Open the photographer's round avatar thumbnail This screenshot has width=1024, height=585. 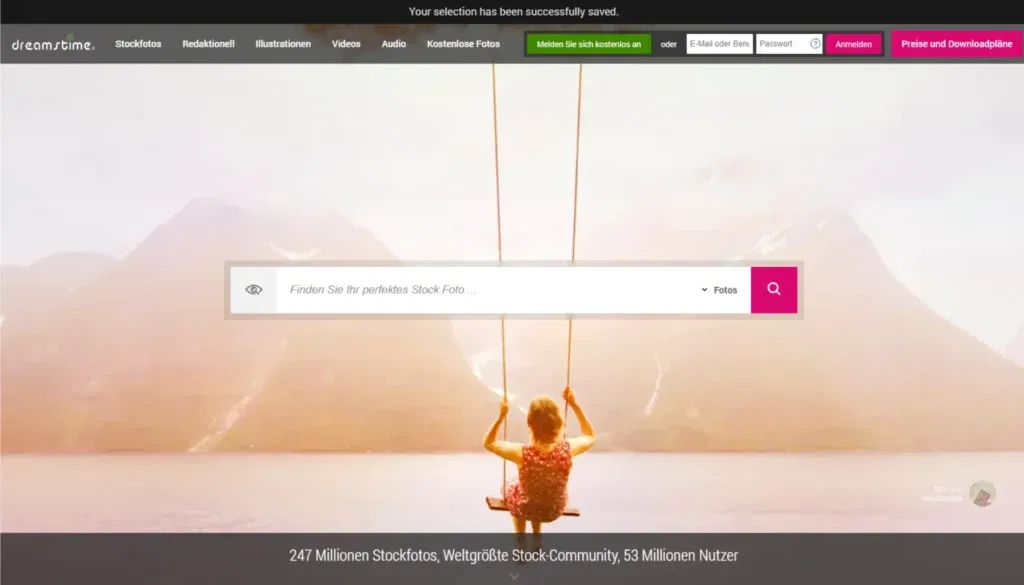point(983,493)
